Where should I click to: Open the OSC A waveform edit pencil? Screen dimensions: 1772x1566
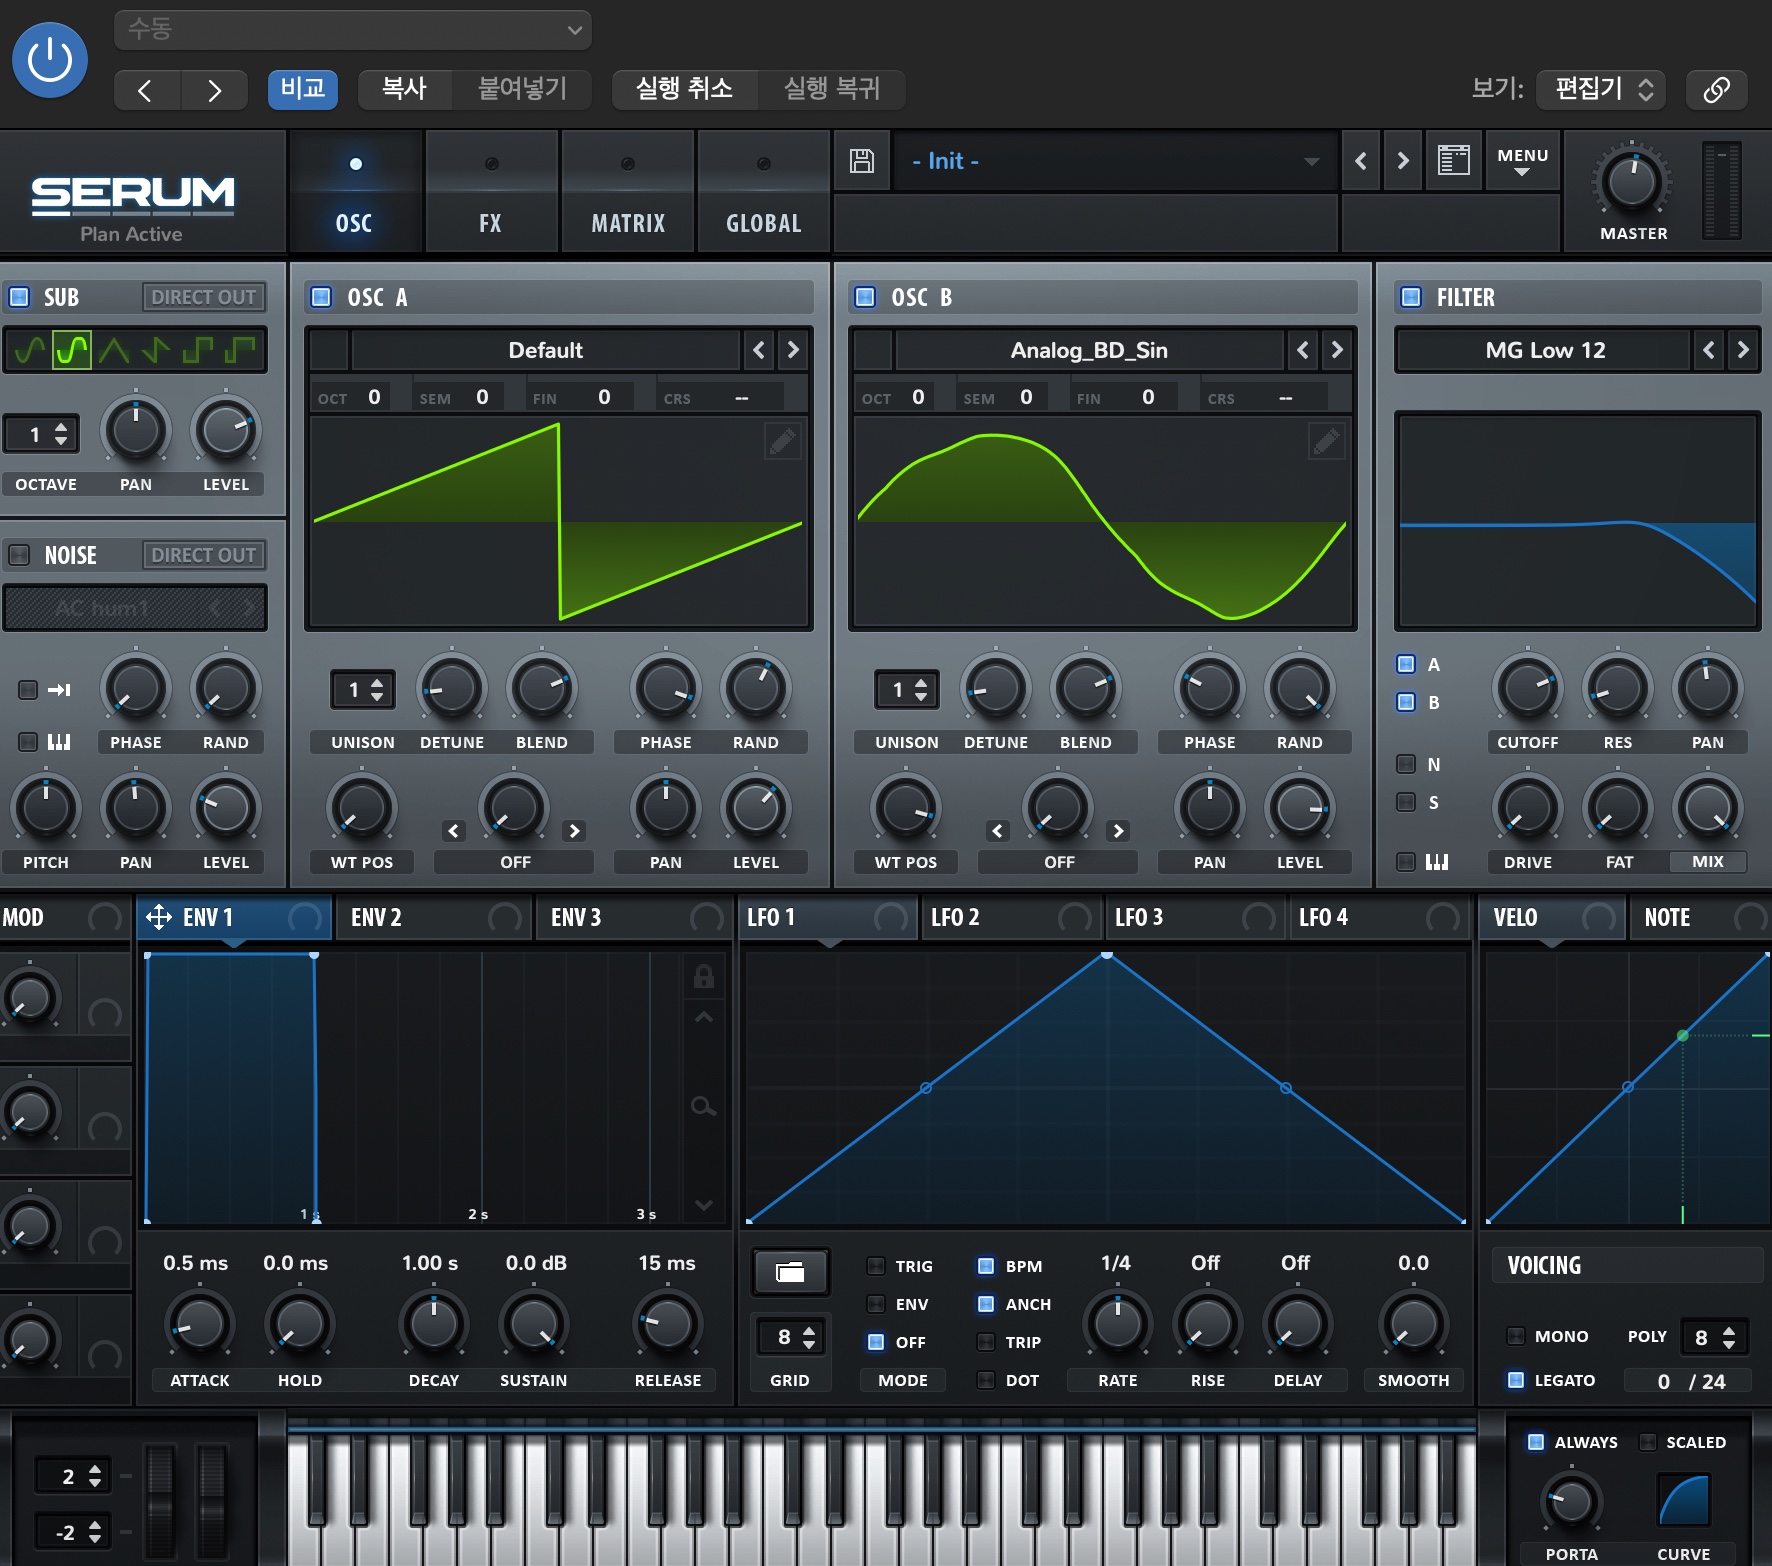click(x=782, y=441)
